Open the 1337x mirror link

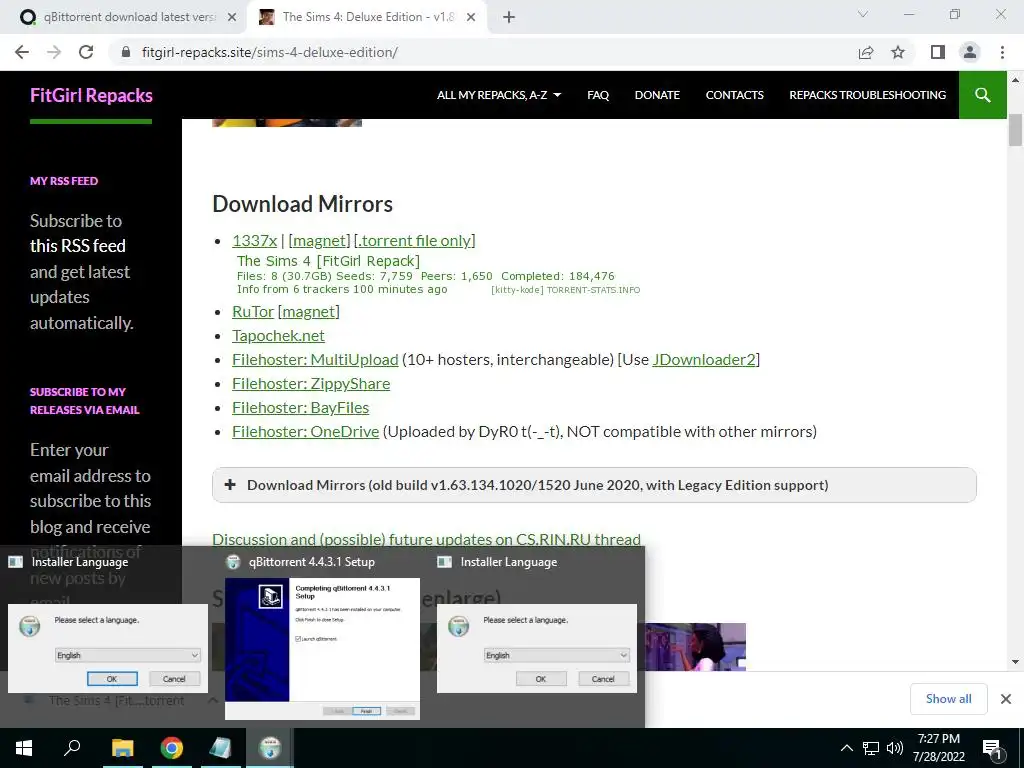coord(255,240)
